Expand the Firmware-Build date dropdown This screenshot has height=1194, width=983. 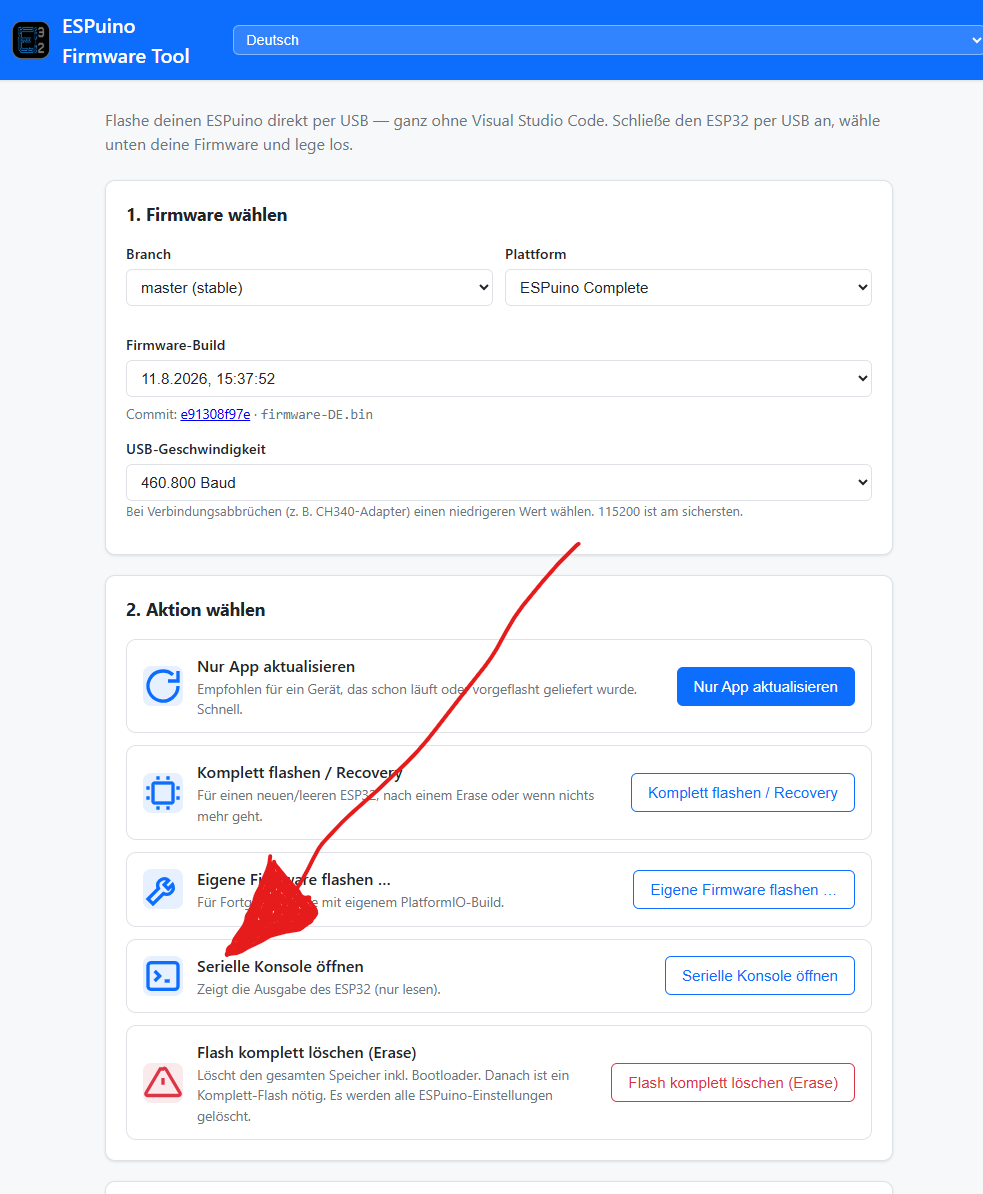point(499,378)
